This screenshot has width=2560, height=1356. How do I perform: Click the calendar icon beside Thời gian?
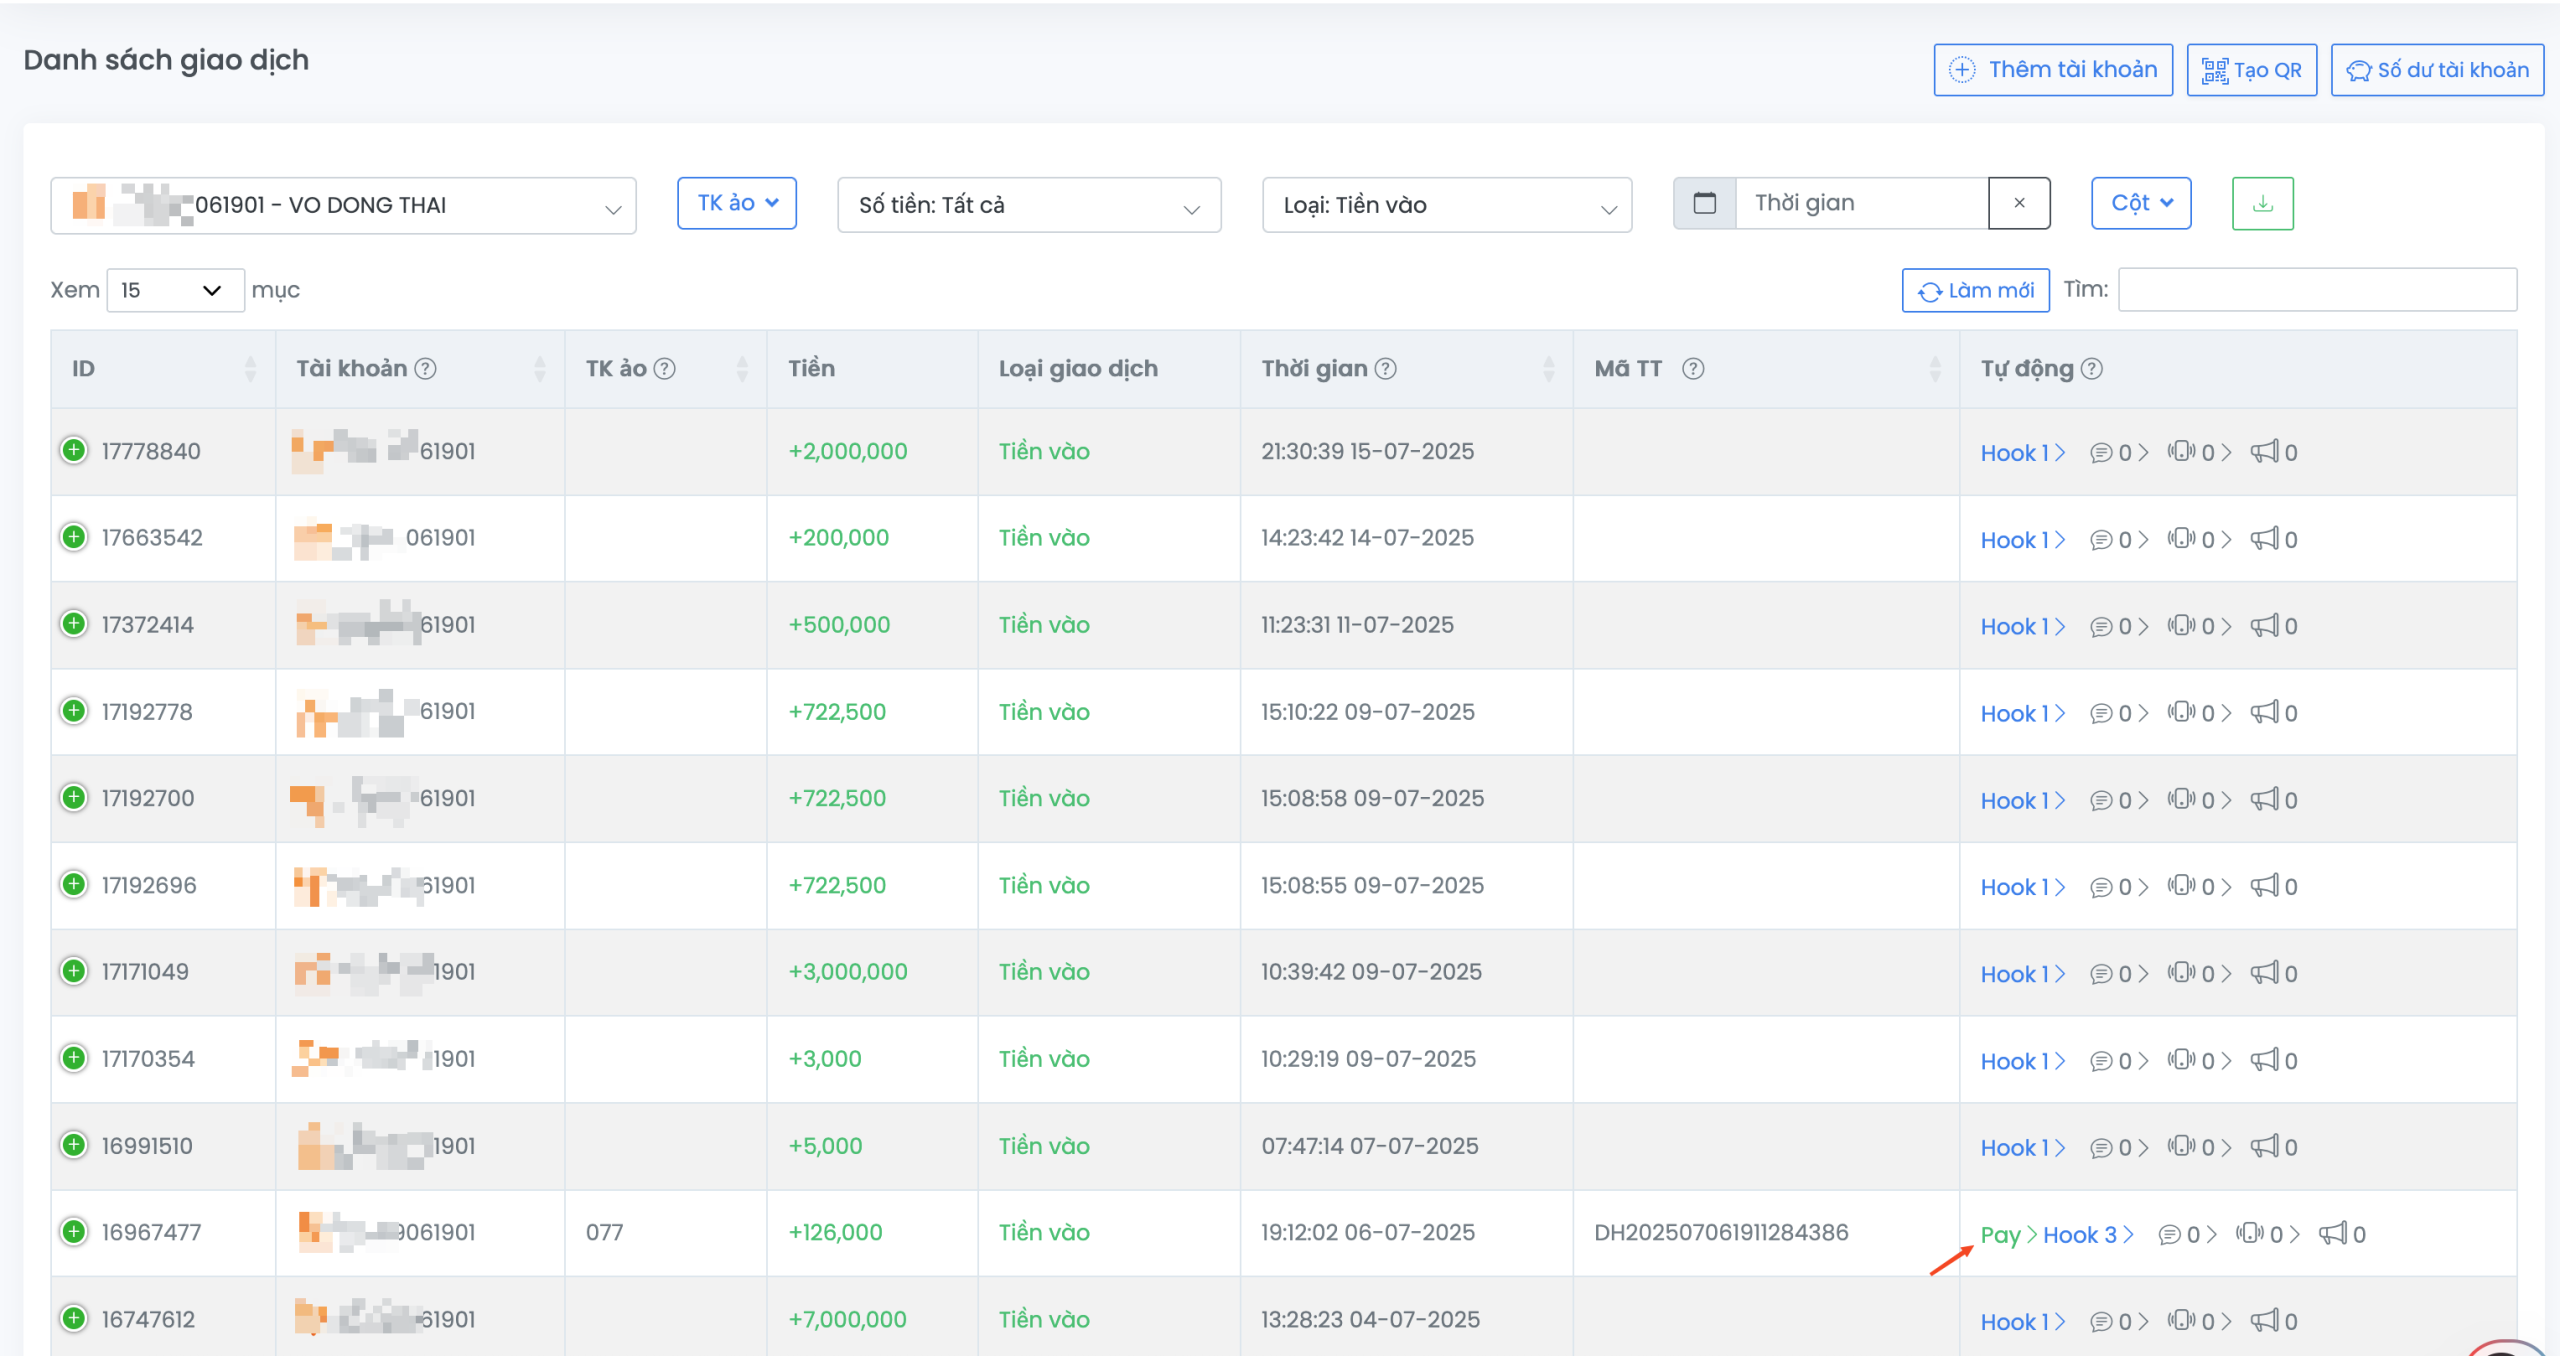pos(1705,203)
